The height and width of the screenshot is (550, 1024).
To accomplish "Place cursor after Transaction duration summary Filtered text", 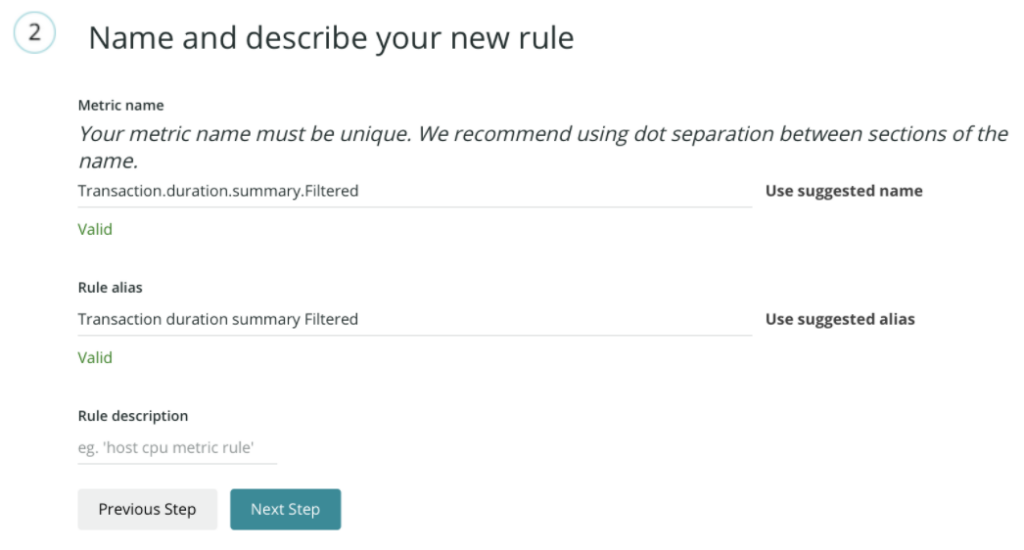I will [x=359, y=319].
